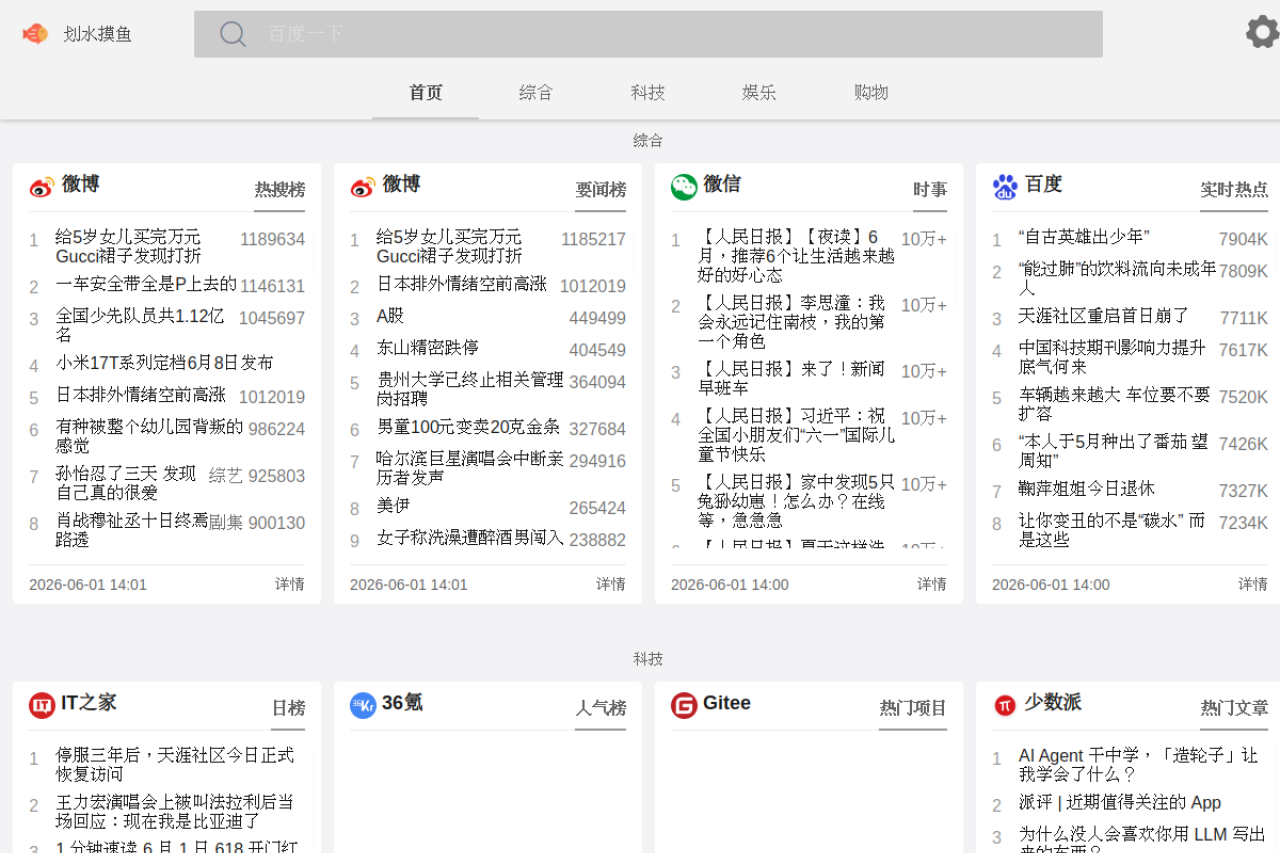
Task: Open 美伊 item in 要闻榜
Action: tap(393, 506)
